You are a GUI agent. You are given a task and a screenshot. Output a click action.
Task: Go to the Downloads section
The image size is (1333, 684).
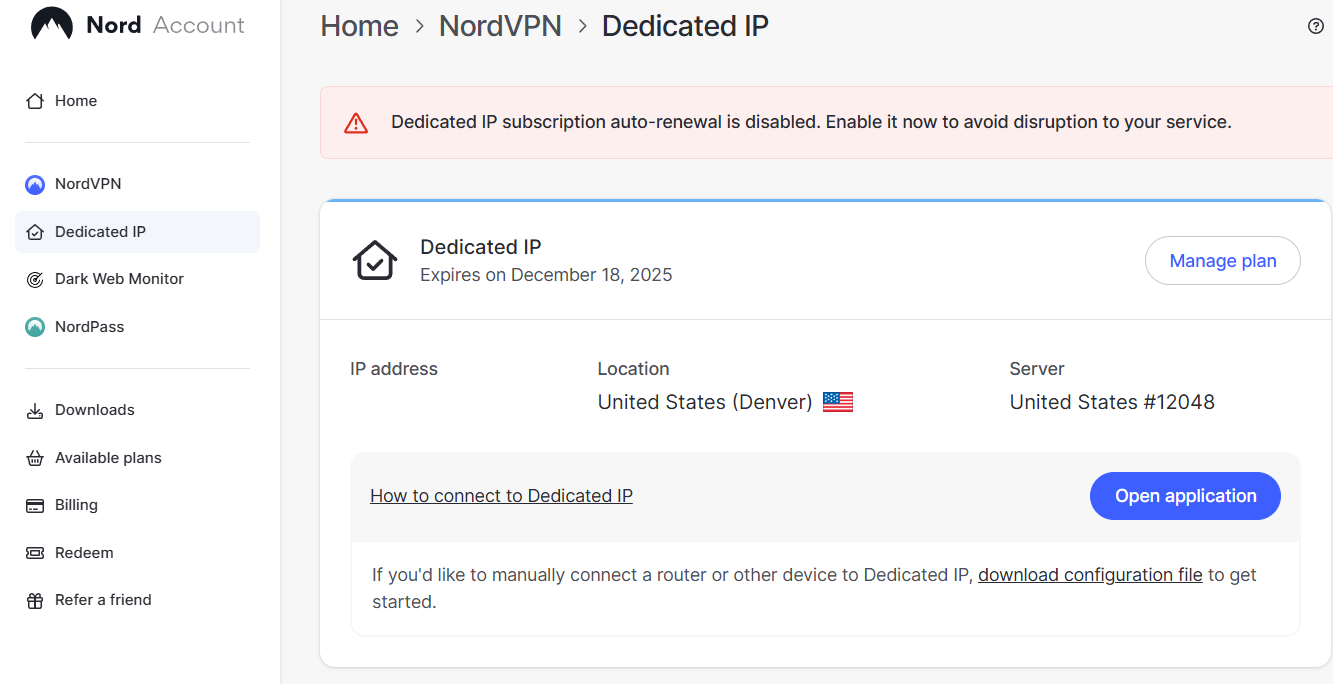click(x=94, y=409)
